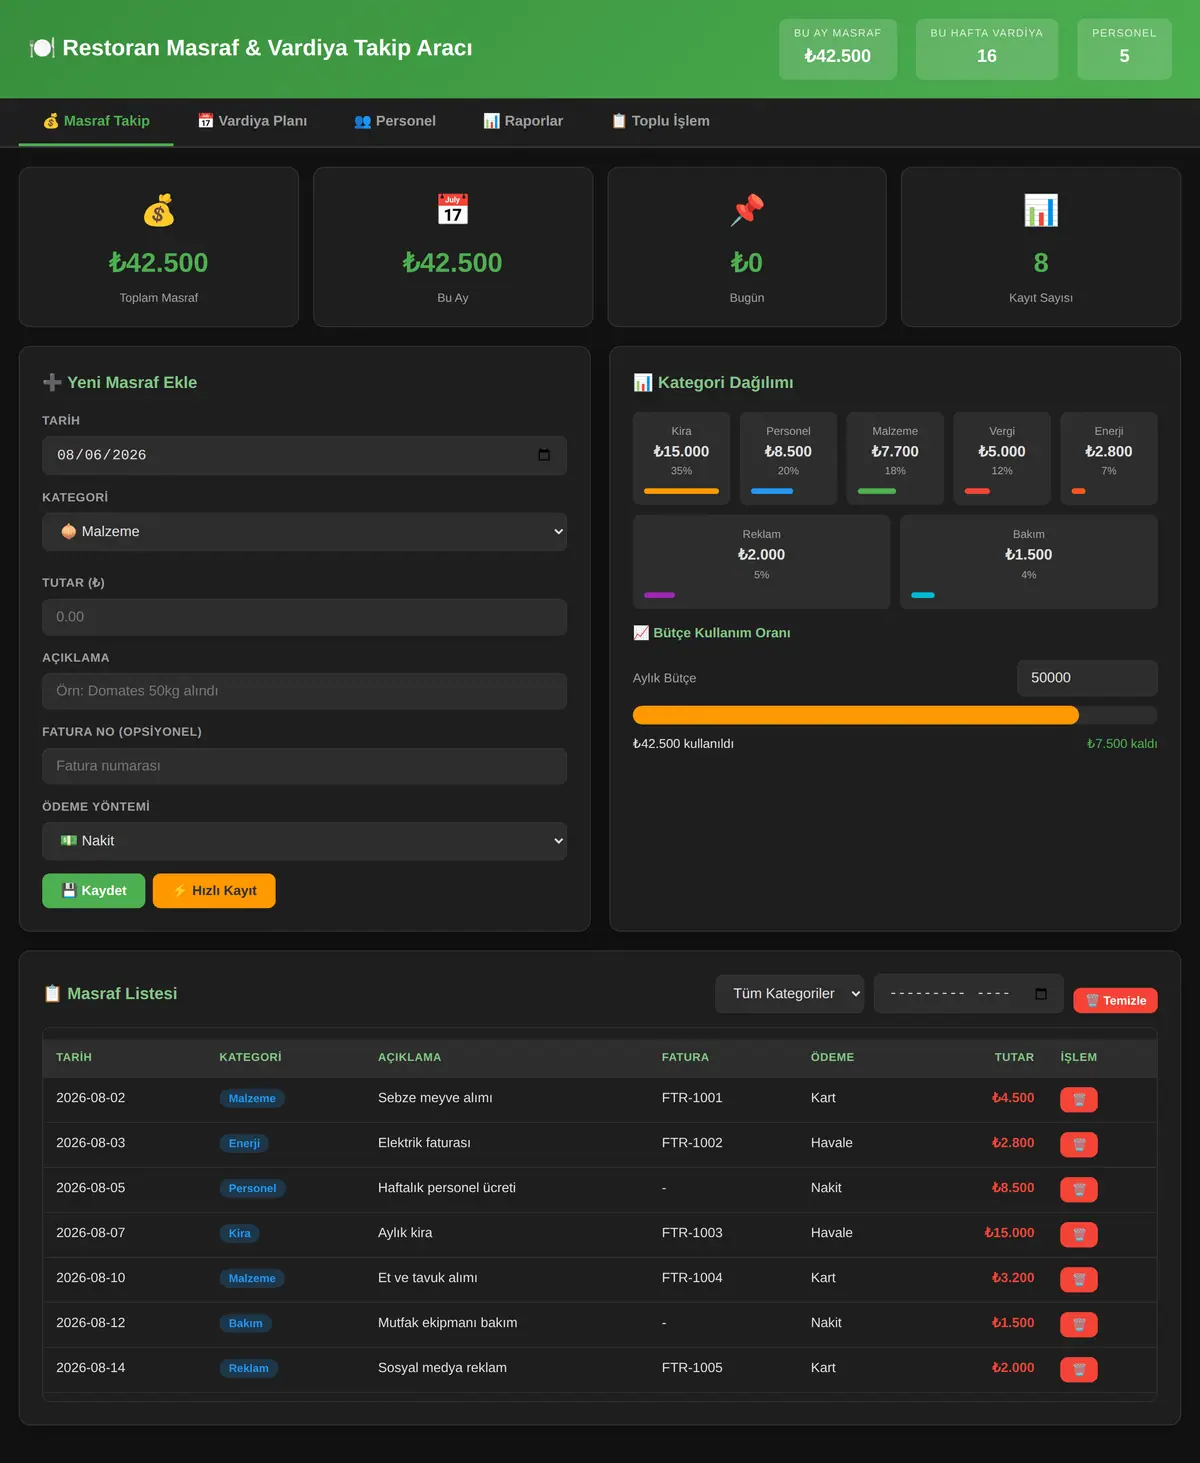Image resolution: width=1200 pixels, height=1463 pixels.
Task: Click the Reklam category card showing ₺2.000
Action: coord(761,562)
